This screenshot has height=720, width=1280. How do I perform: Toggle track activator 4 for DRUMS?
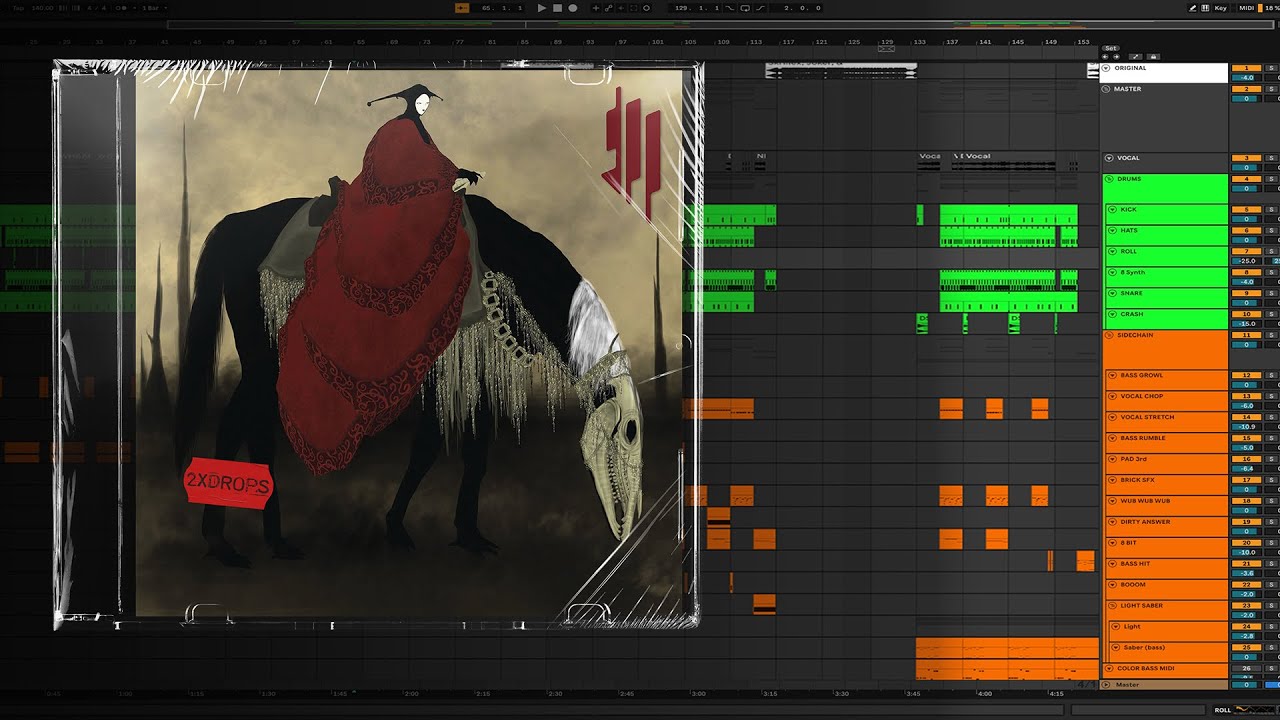point(1246,179)
